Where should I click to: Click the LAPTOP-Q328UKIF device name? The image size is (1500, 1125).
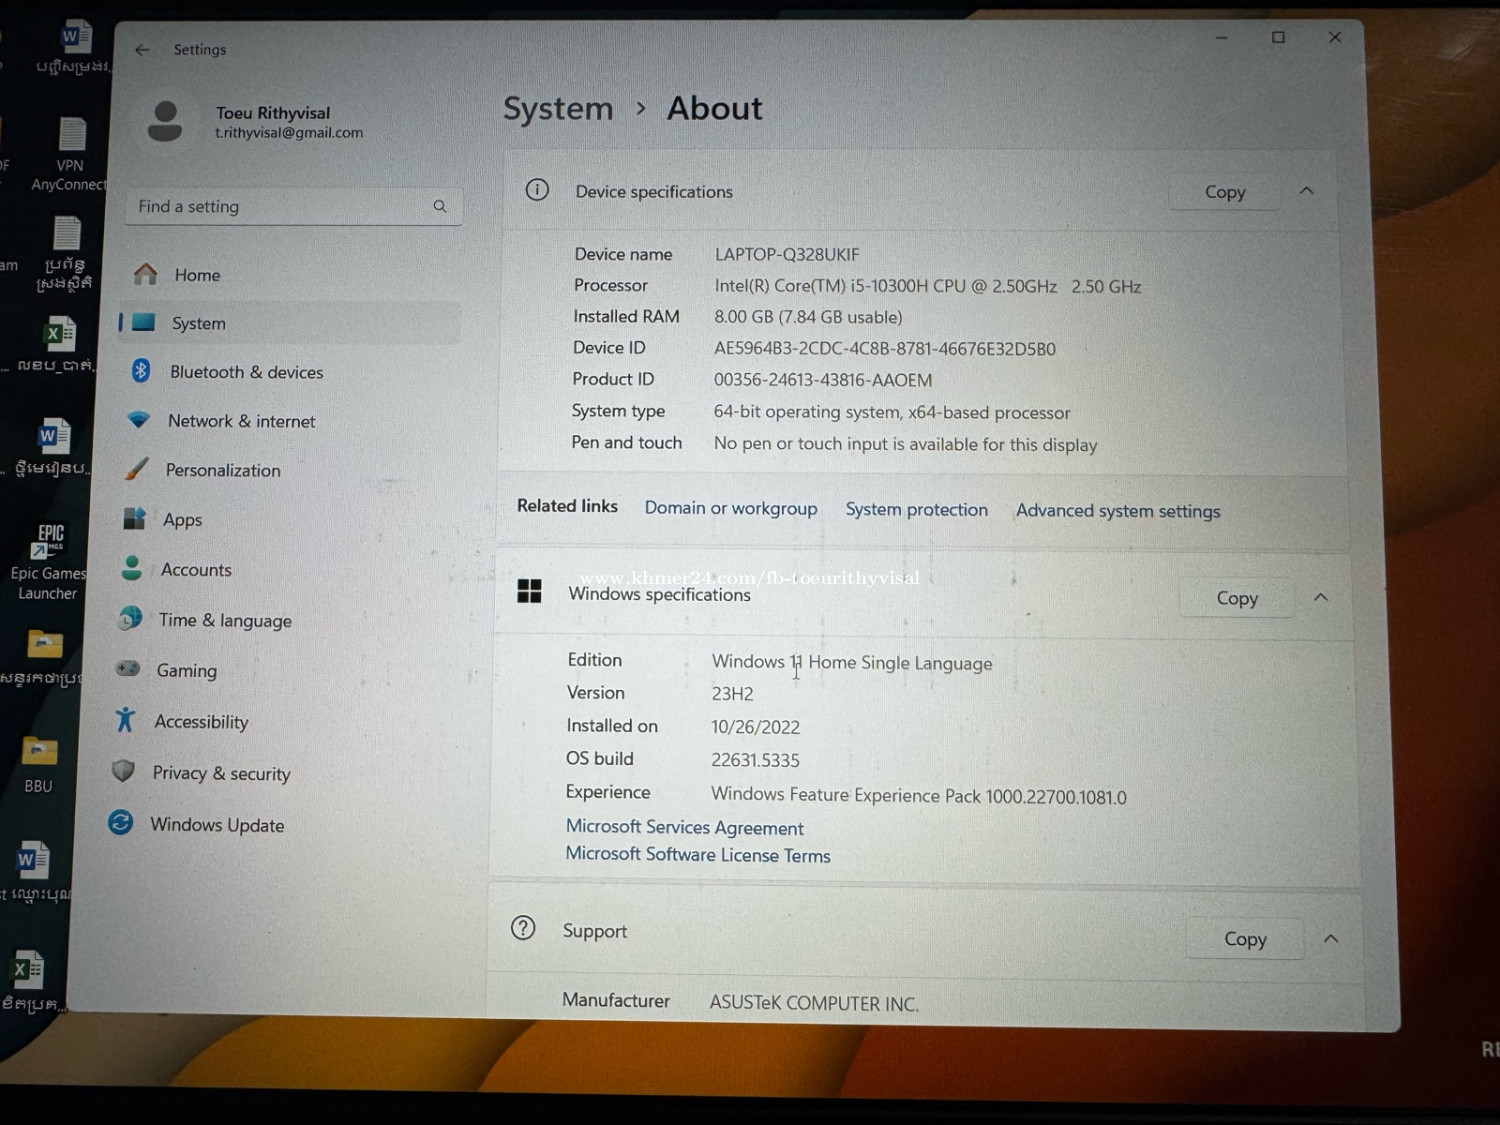point(787,254)
